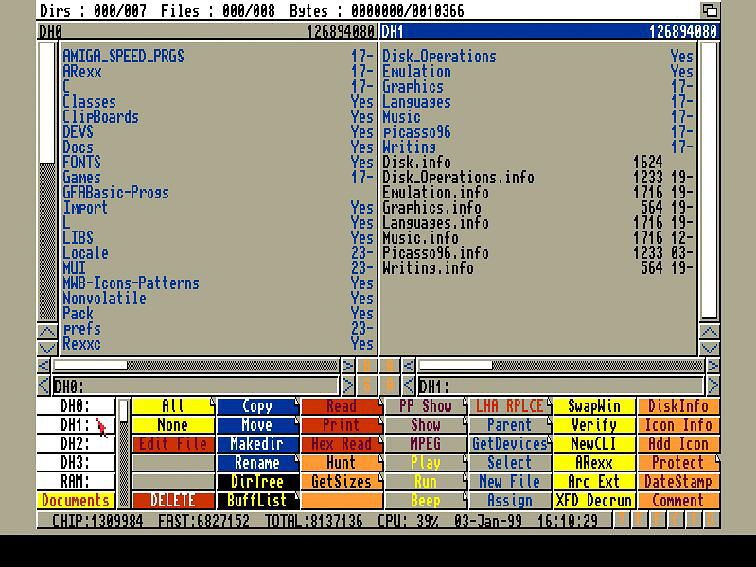
Task: Click the GetSizes button
Action: (x=341, y=481)
